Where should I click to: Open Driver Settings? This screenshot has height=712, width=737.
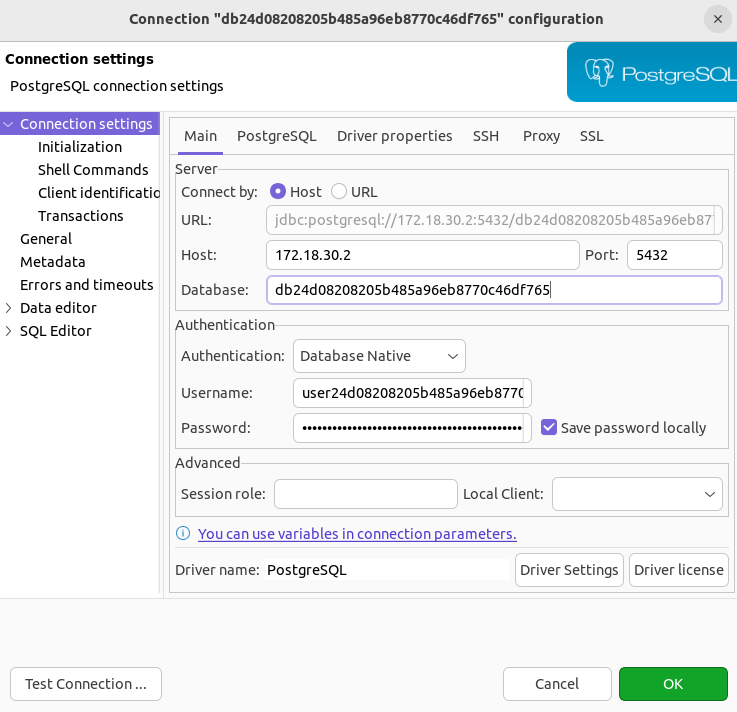[569, 570]
